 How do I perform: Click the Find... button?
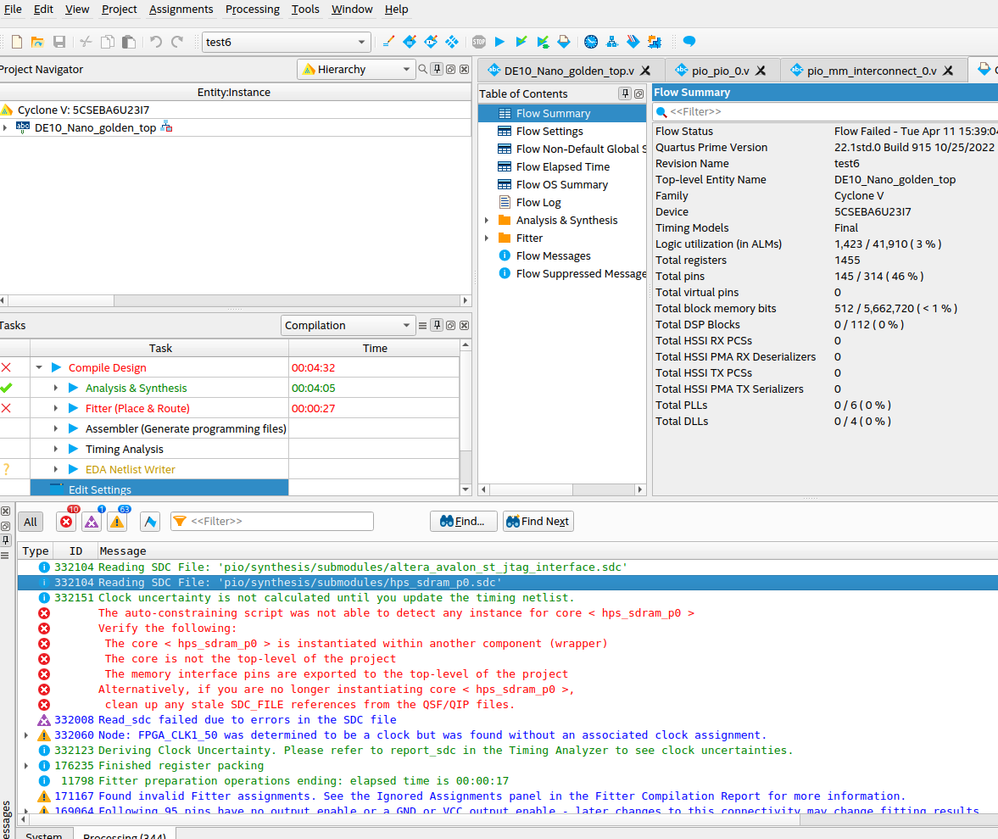[x=463, y=521]
